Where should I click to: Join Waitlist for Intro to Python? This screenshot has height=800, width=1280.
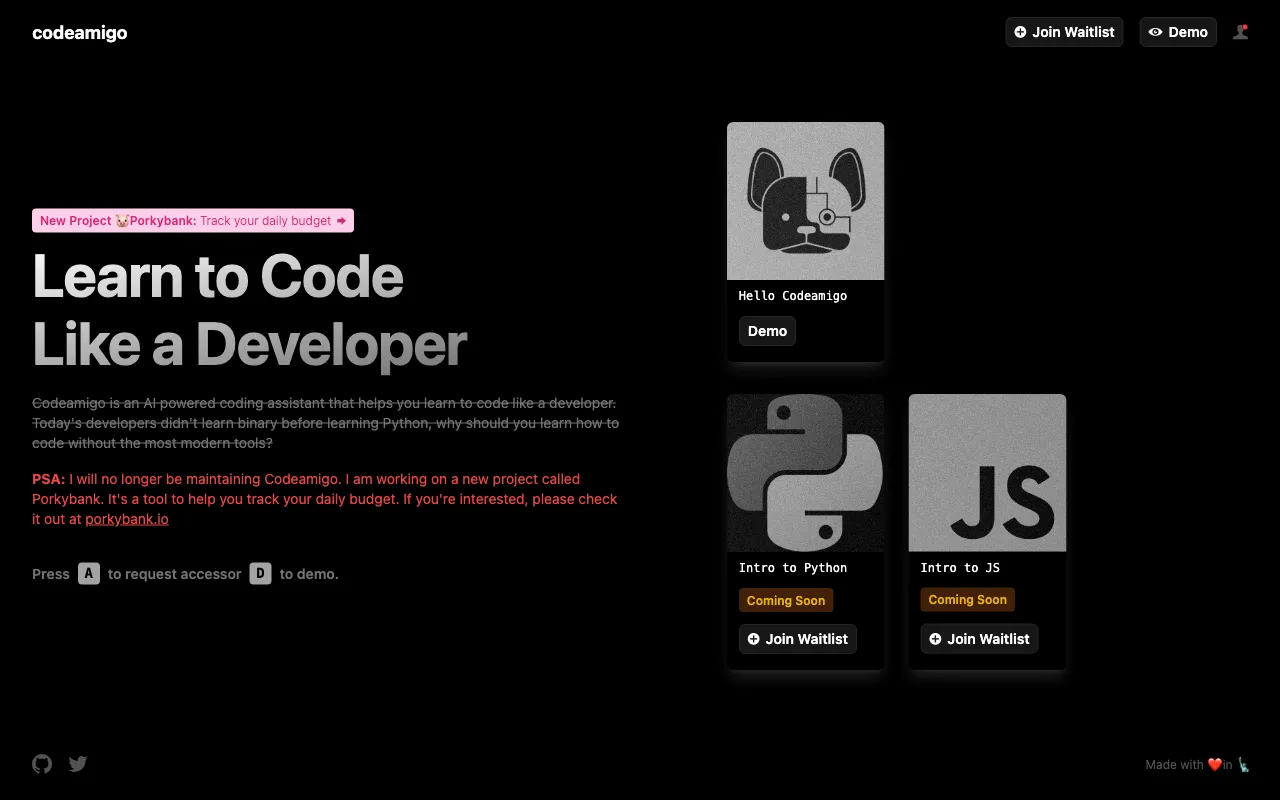click(x=797, y=639)
